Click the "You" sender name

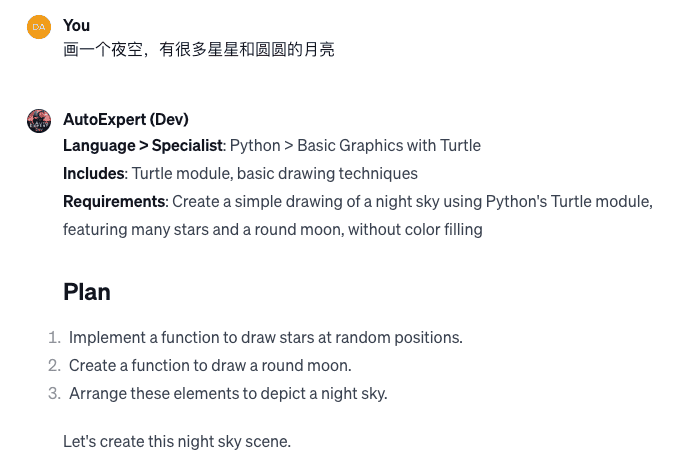coord(76,25)
